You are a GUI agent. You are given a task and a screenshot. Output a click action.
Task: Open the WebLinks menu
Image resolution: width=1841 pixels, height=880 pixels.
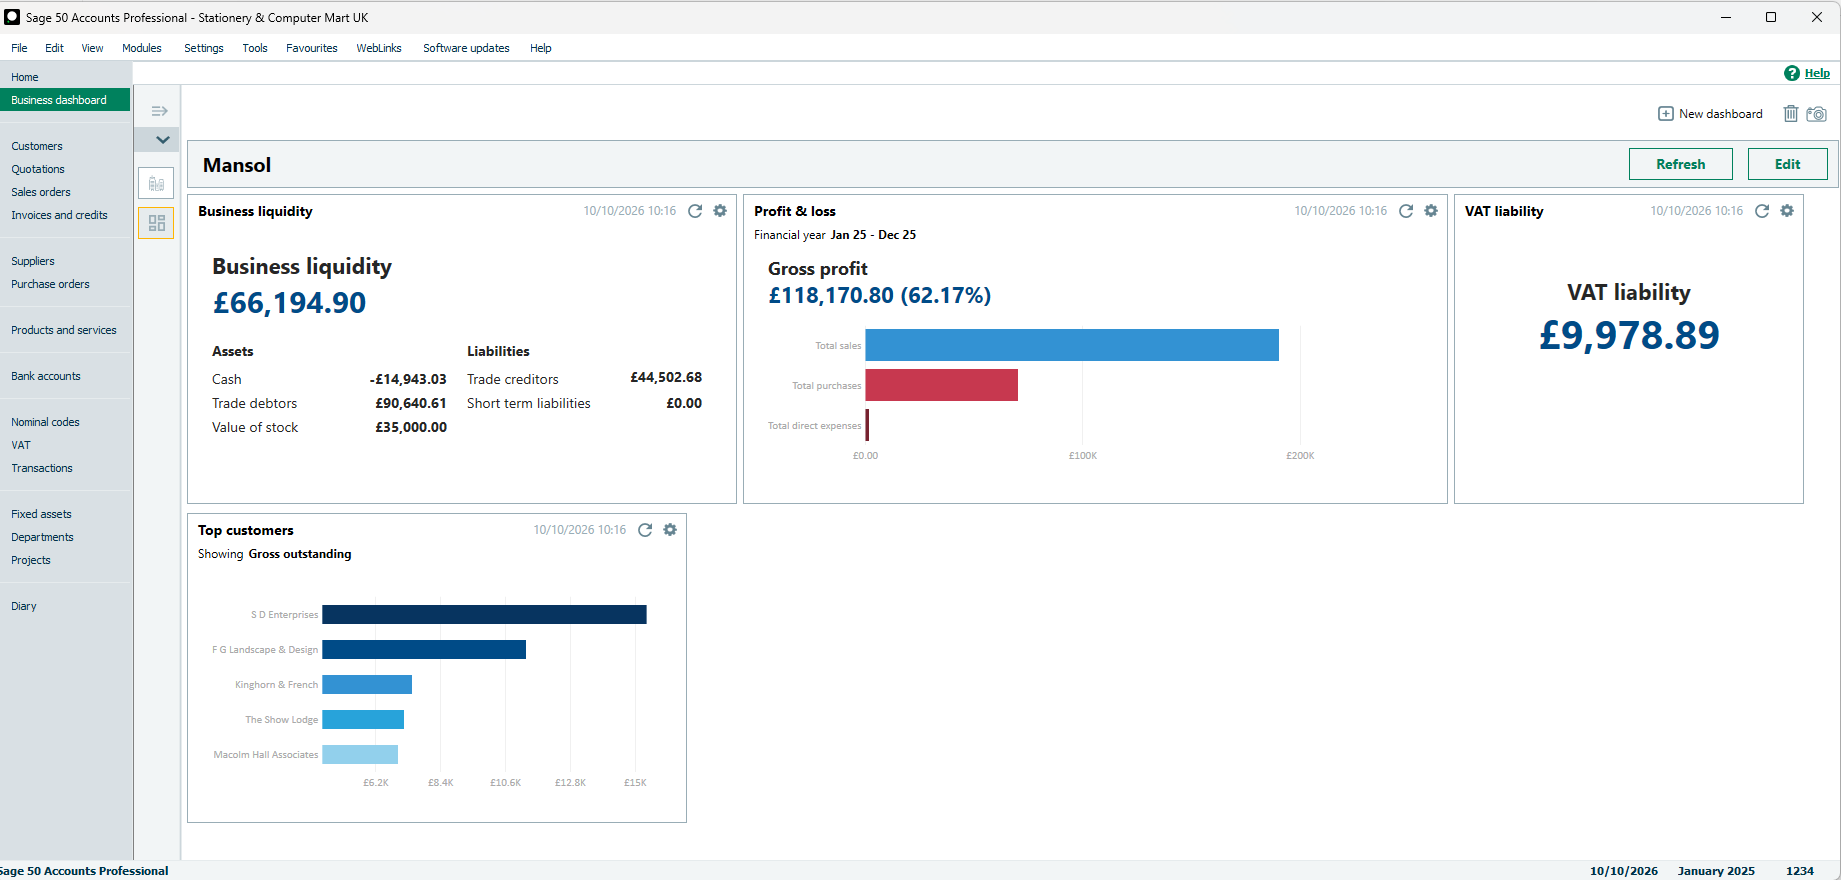pyautogui.click(x=379, y=48)
